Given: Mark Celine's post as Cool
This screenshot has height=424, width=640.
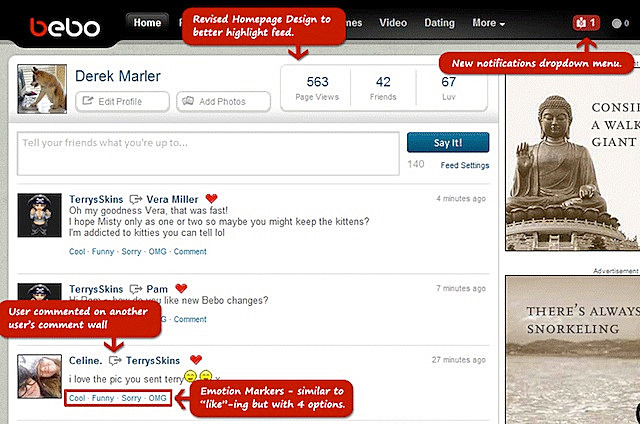Looking at the screenshot, I should [x=77, y=398].
